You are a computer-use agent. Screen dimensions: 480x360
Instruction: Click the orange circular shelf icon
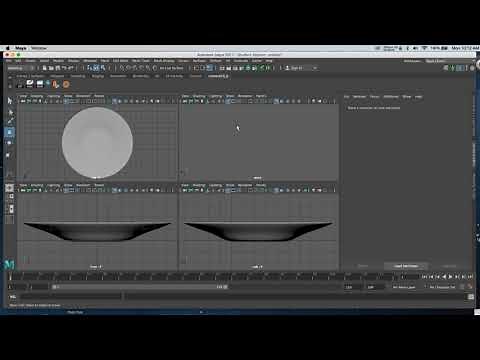coord(66,84)
